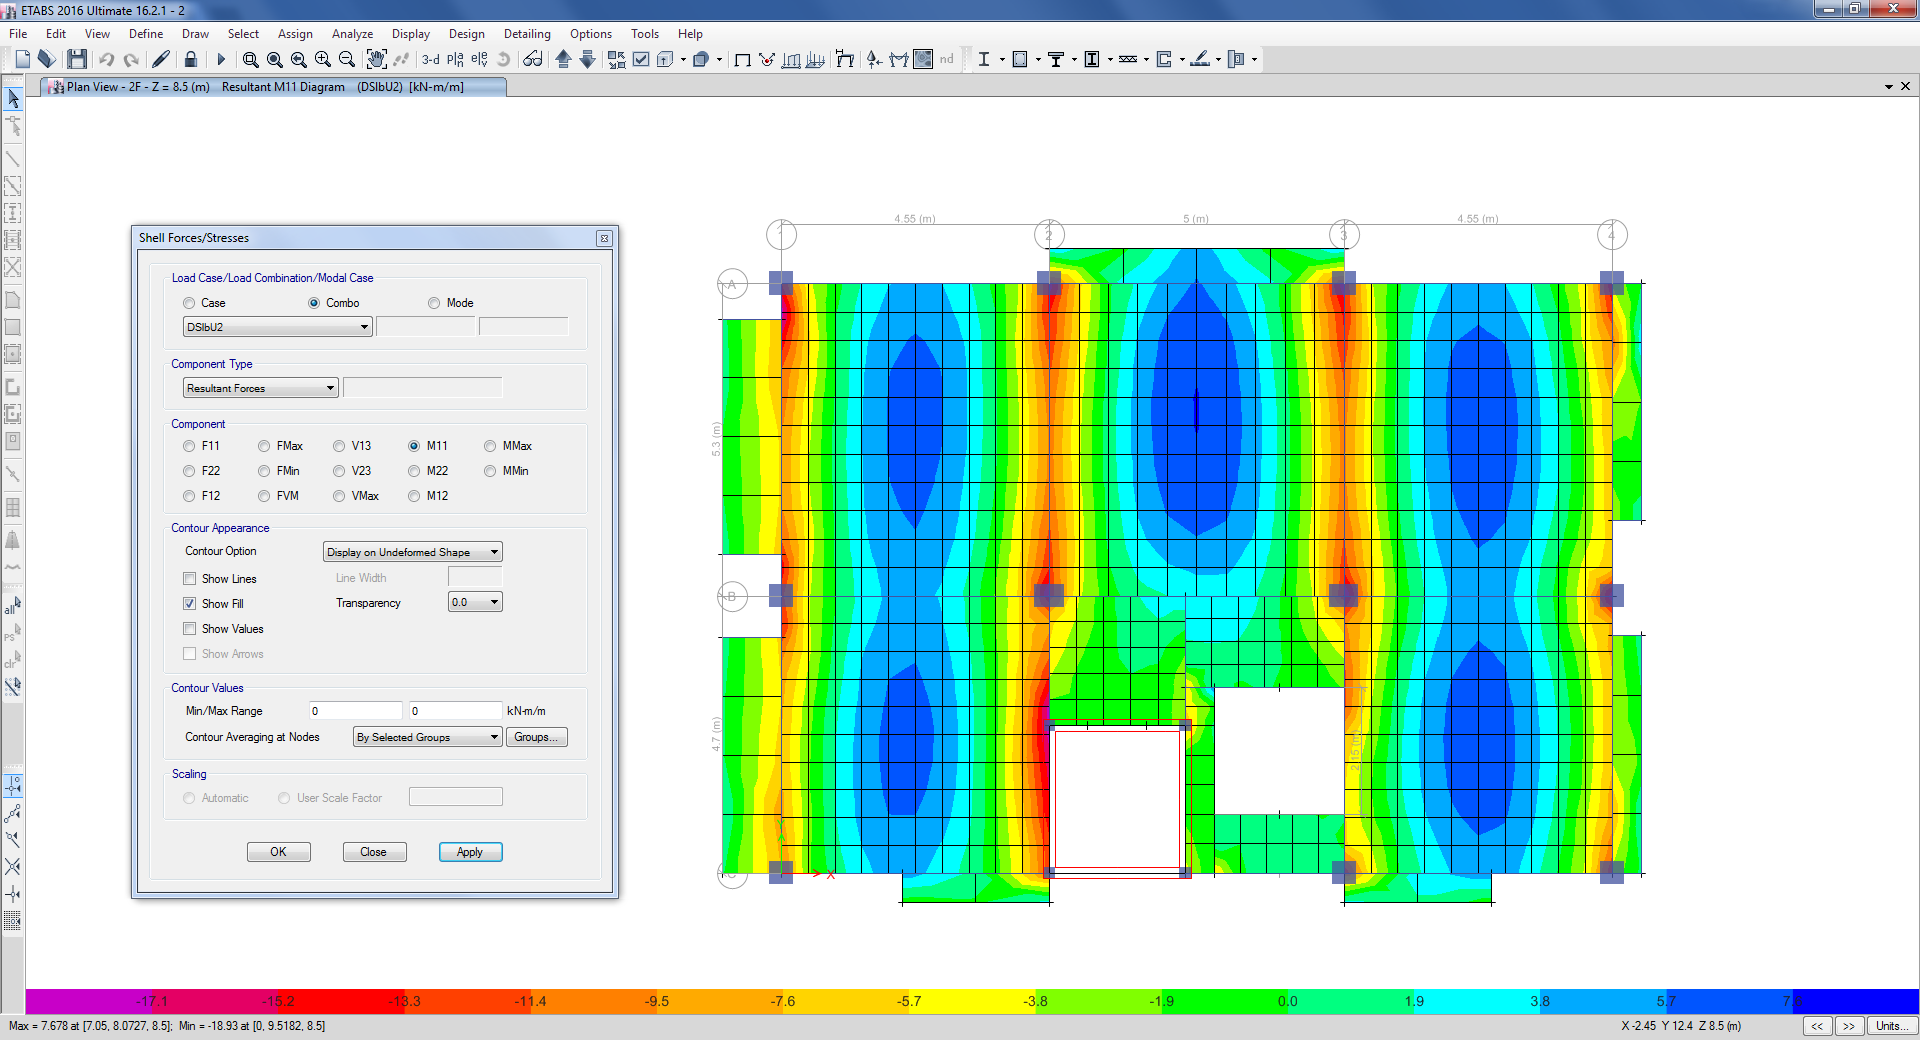Uncheck the Show Fill checkbox
This screenshot has height=1040, width=1920.
[189, 604]
